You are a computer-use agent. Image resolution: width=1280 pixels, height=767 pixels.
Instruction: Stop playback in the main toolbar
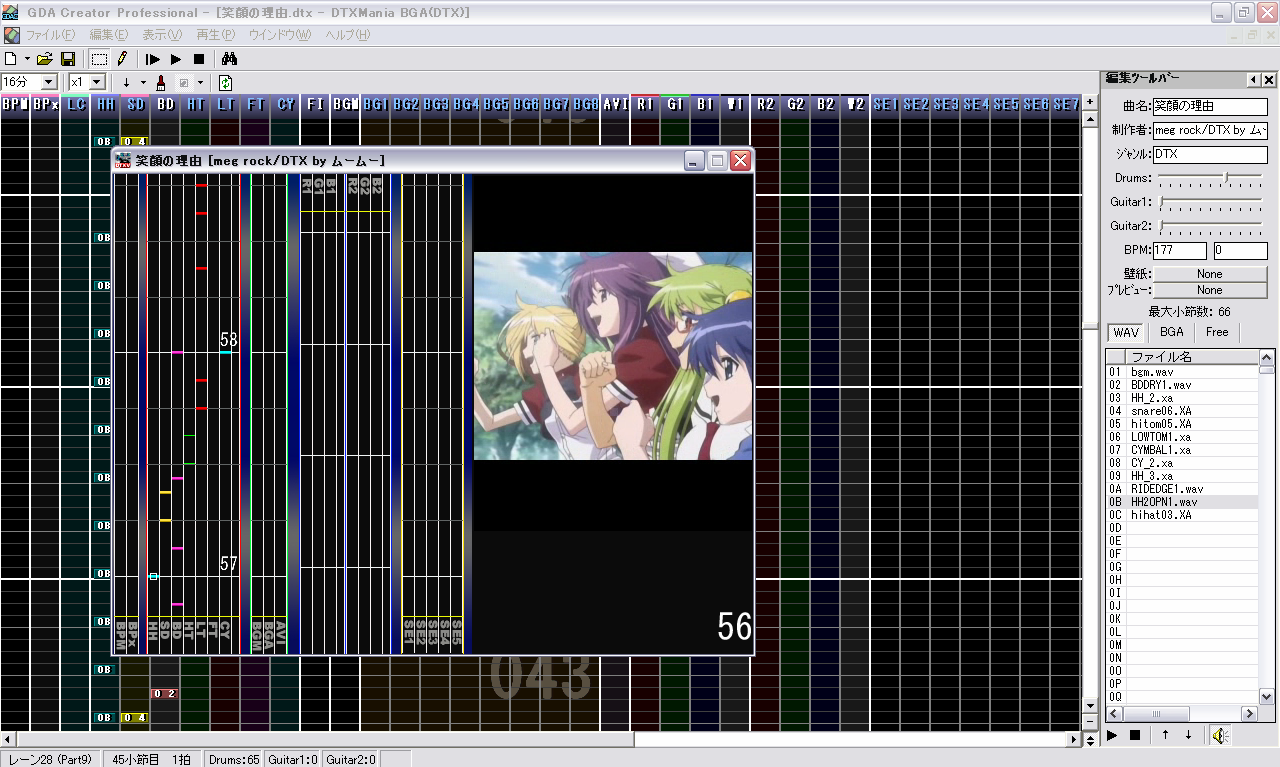[x=199, y=60]
